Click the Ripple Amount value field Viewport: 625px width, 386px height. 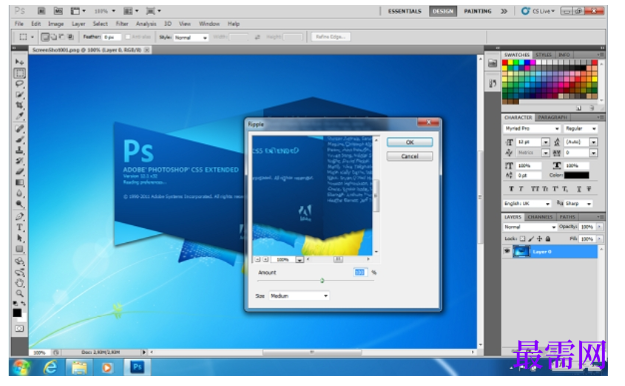pos(360,272)
